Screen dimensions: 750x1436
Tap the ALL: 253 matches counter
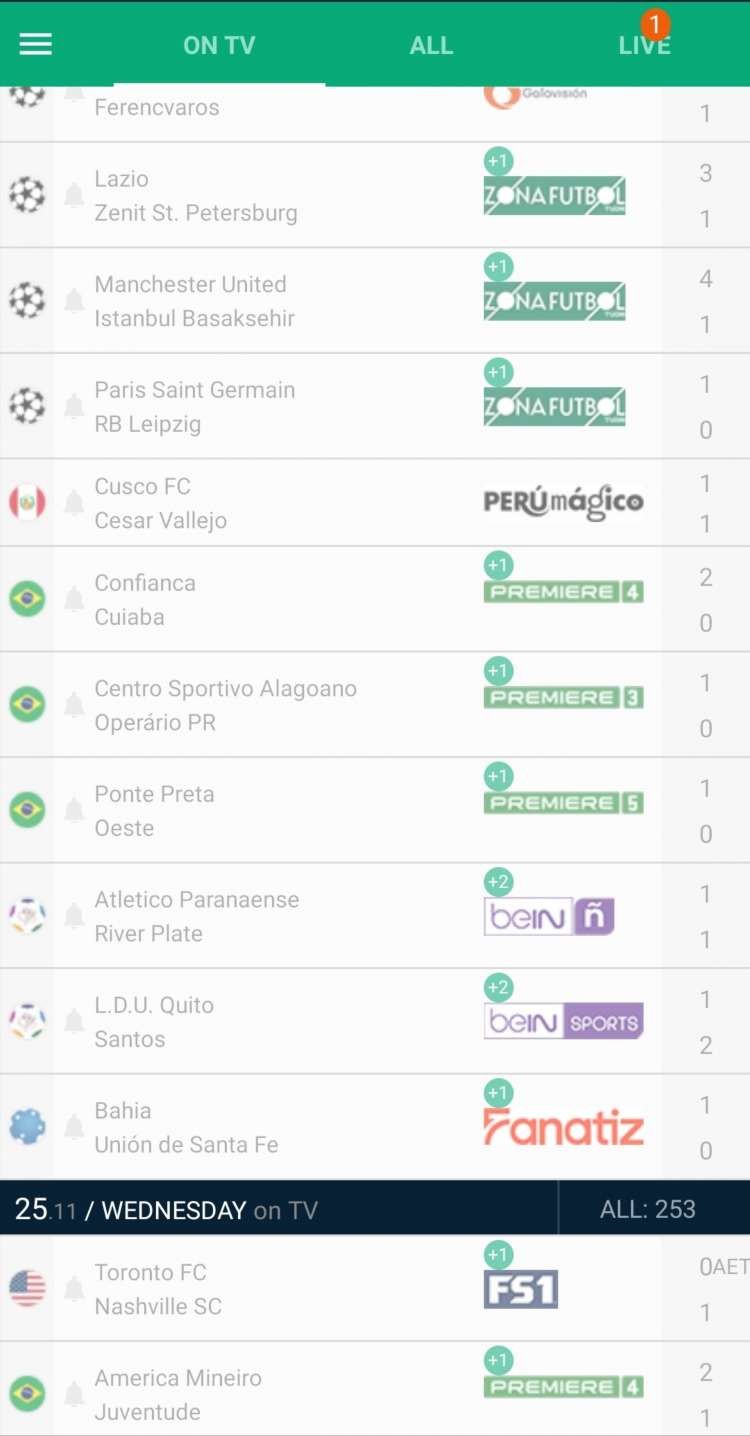tap(647, 1209)
